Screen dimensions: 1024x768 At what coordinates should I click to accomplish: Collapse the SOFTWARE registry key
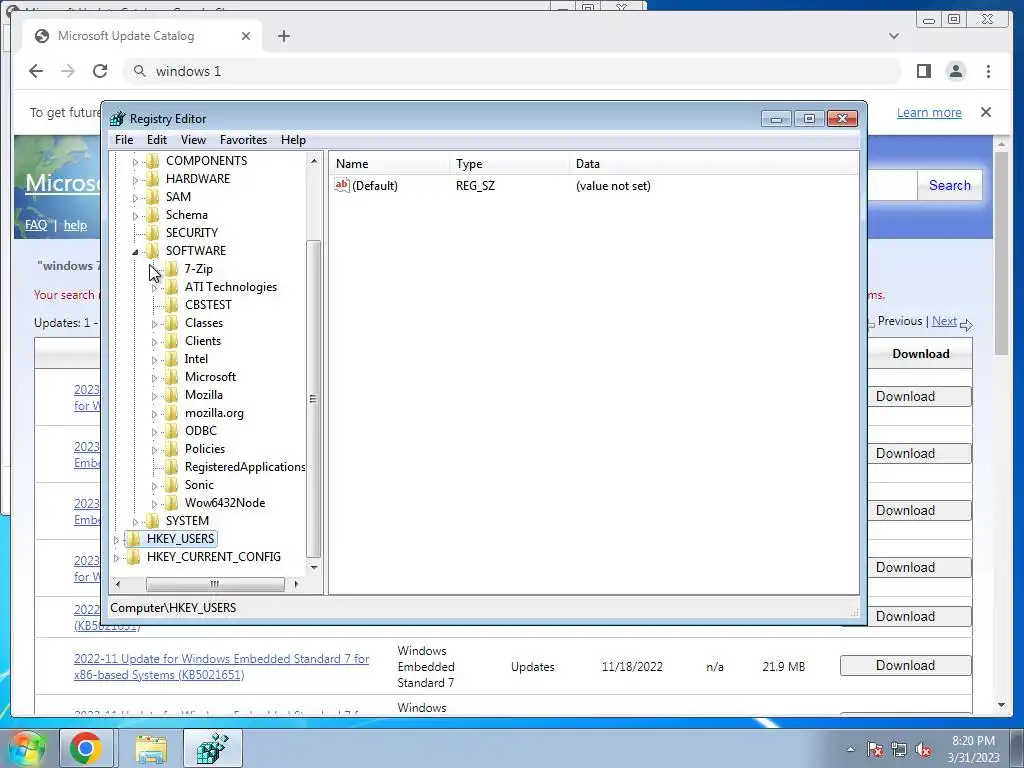point(135,251)
